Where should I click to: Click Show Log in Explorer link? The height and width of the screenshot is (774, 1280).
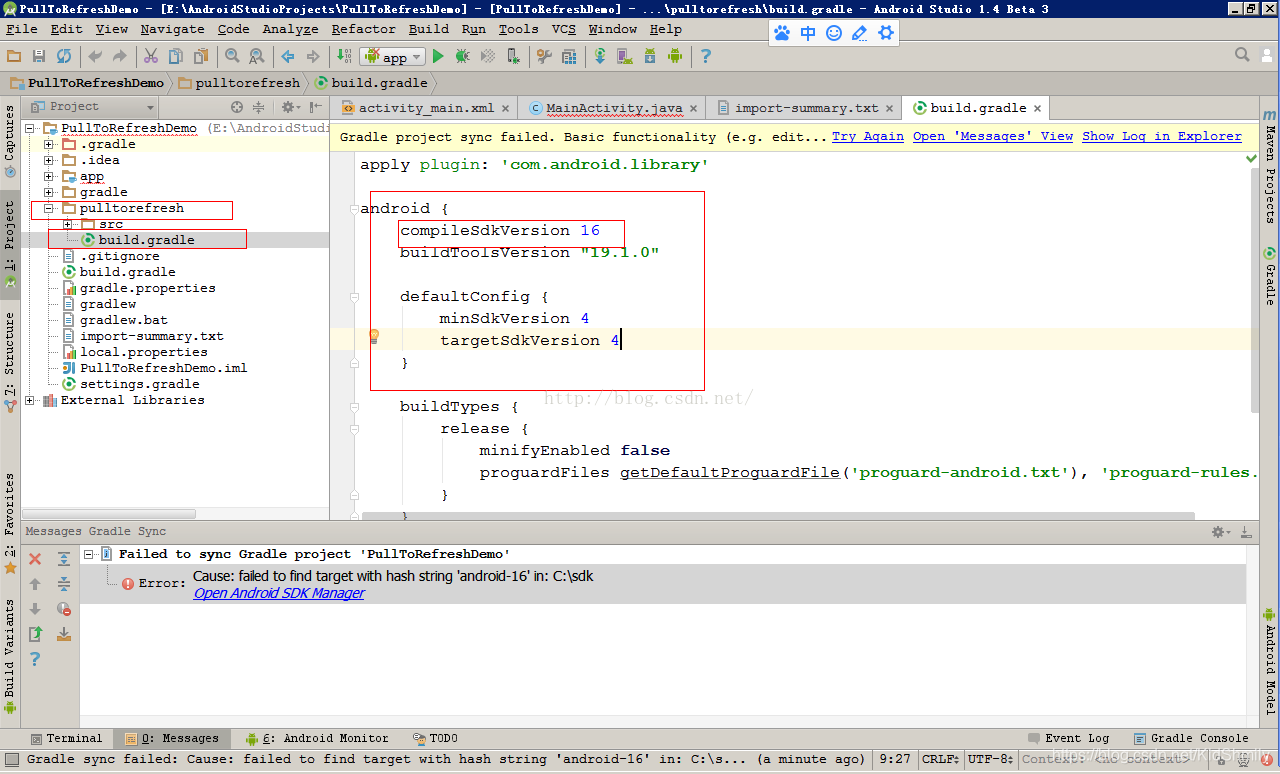tap(1162, 136)
